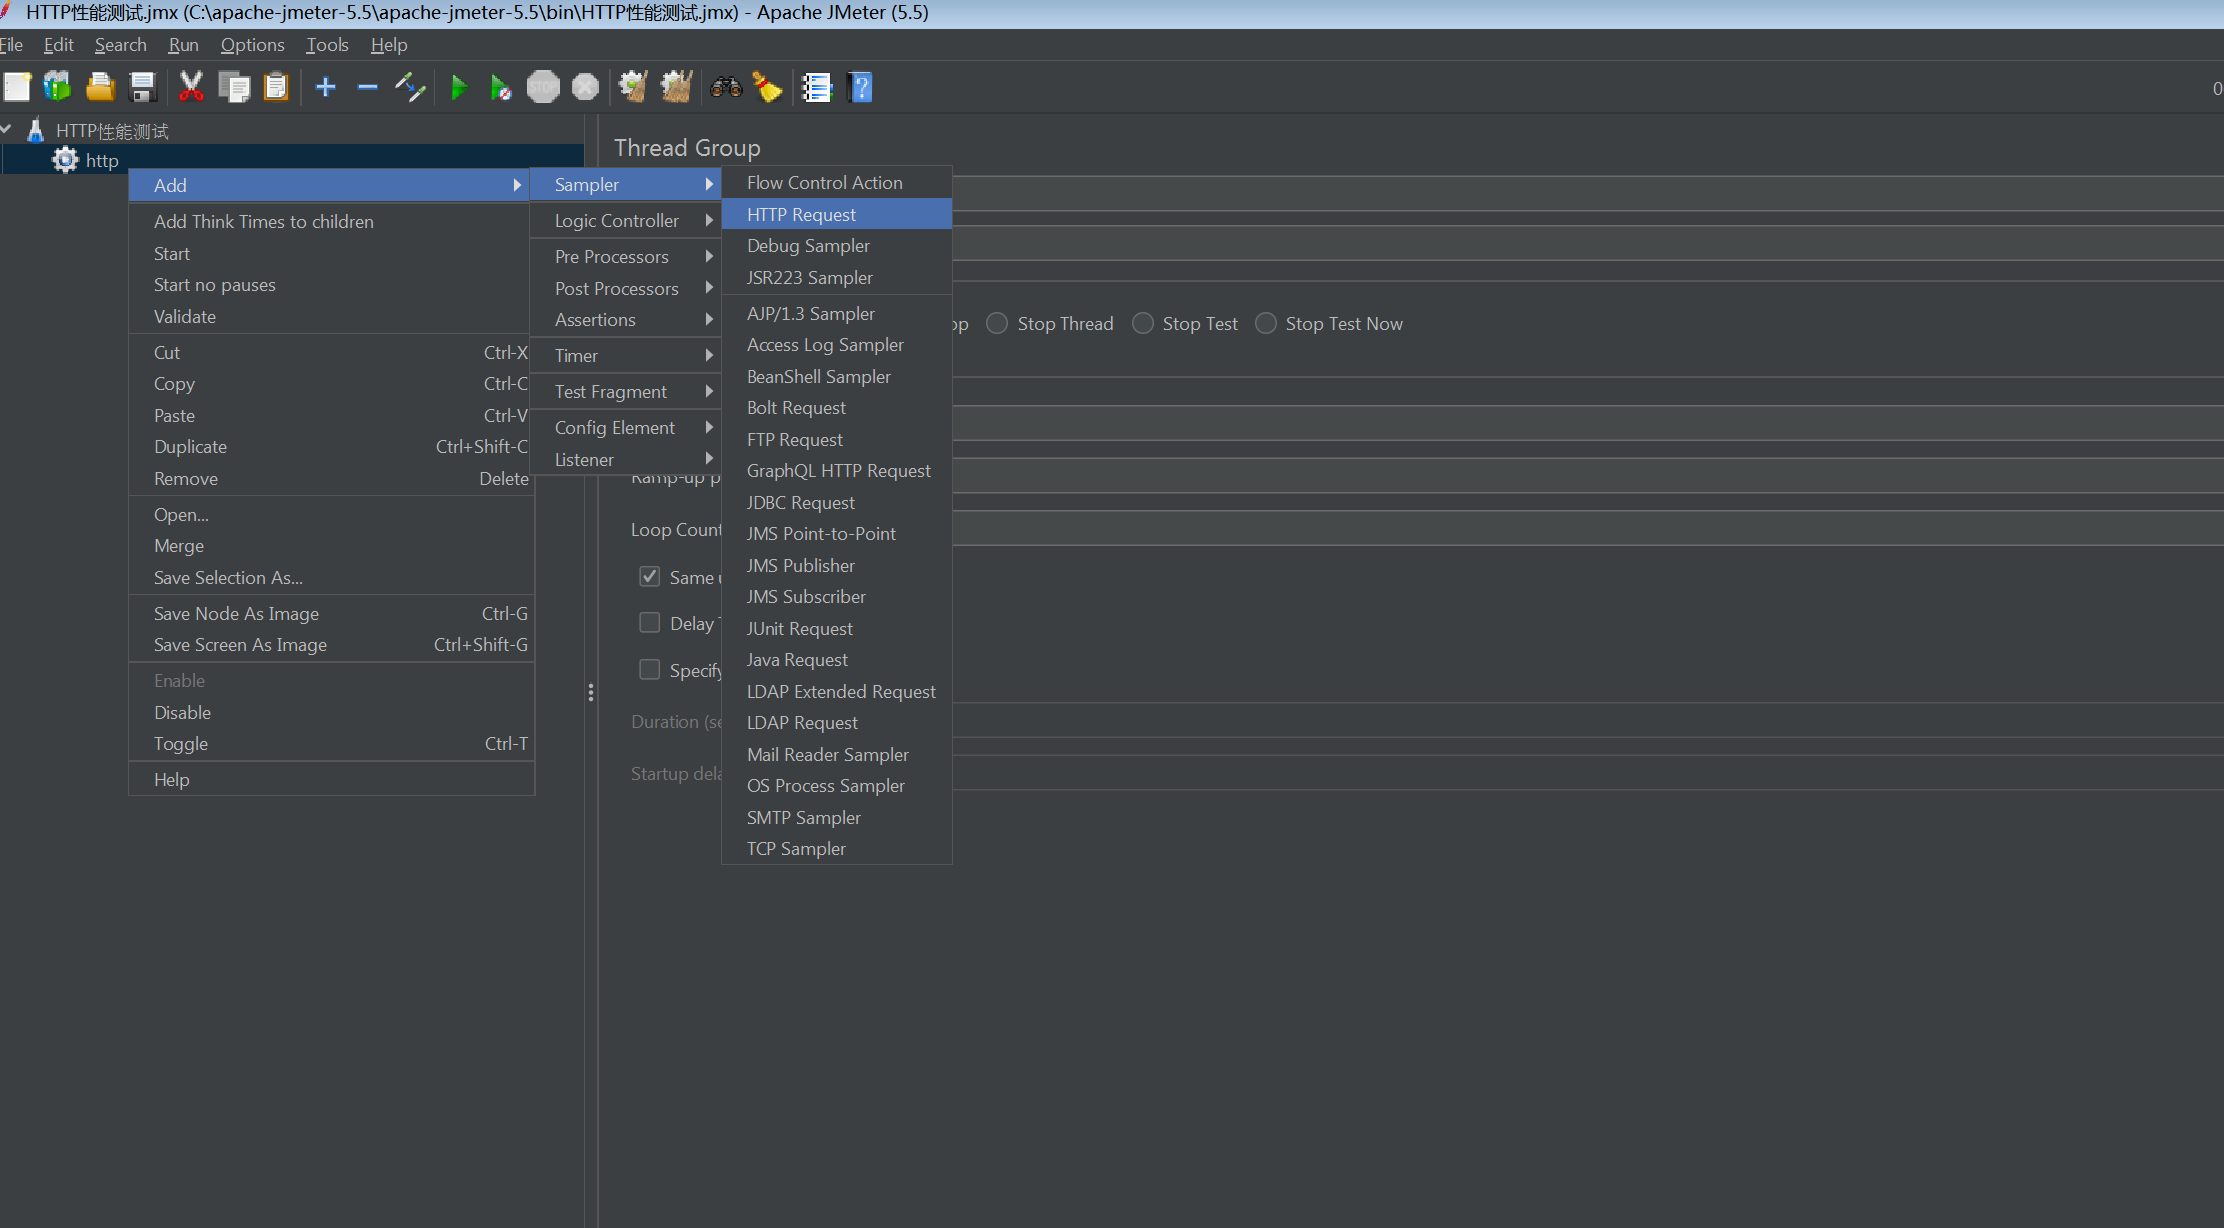Click the Copy icon in toolbar
The image size is (2224, 1228).
[234, 87]
